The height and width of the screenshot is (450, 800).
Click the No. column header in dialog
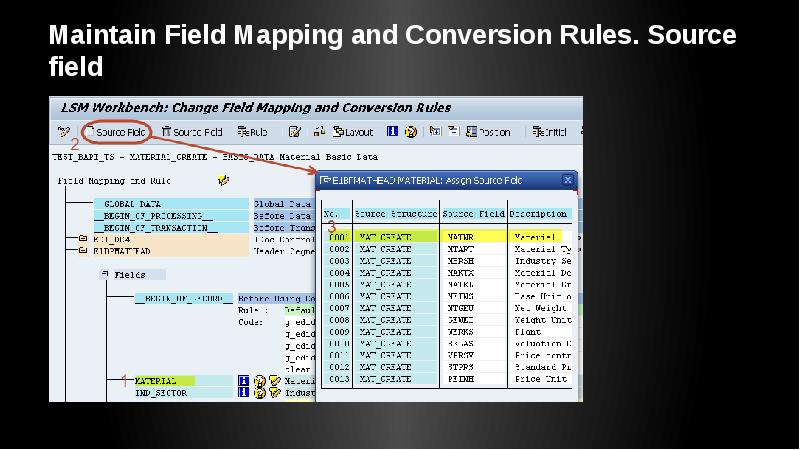coord(336,214)
